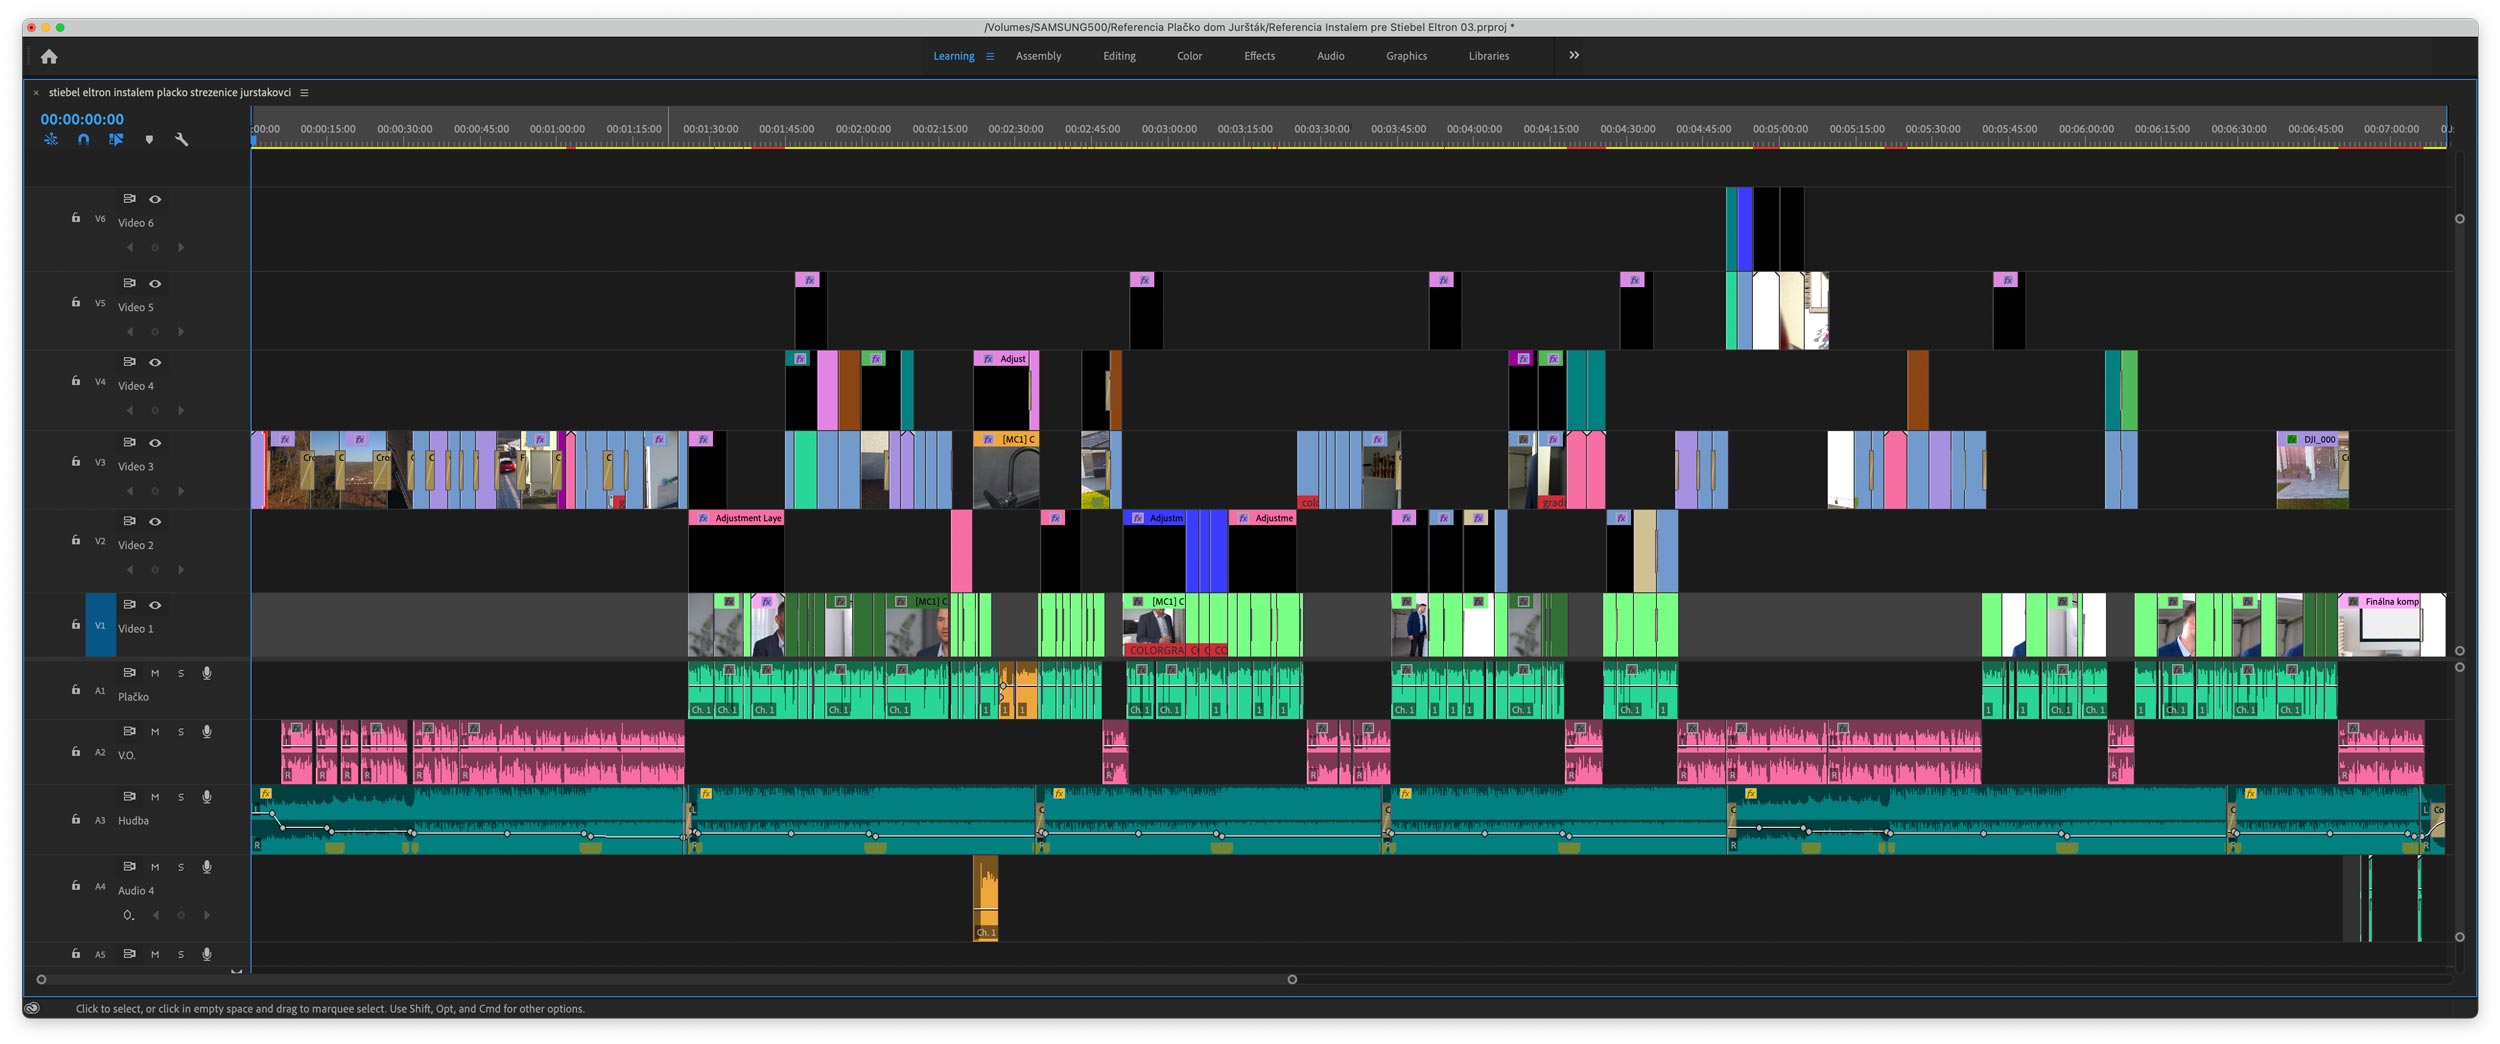Screen dimensions: 2500x1044
Task: Grab the horizontal zoom scrollbar right handle
Action: [x=1292, y=979]
